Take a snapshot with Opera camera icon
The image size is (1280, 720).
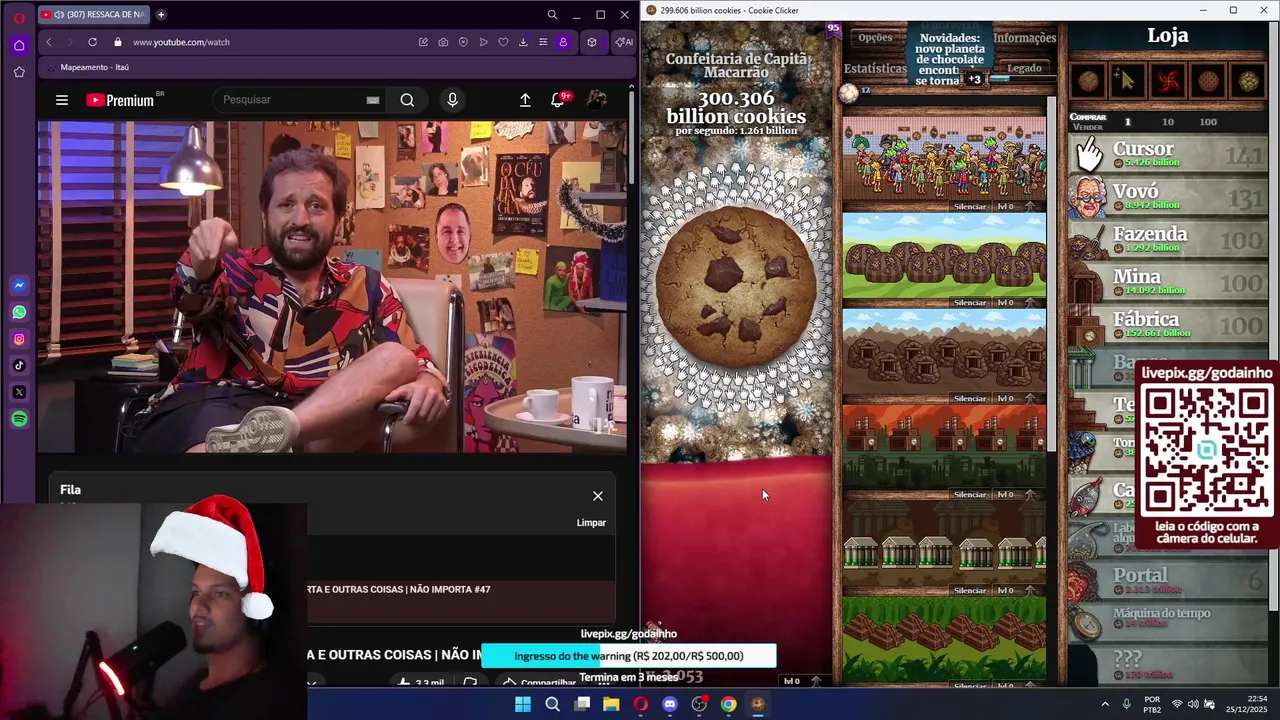[443, 42]
